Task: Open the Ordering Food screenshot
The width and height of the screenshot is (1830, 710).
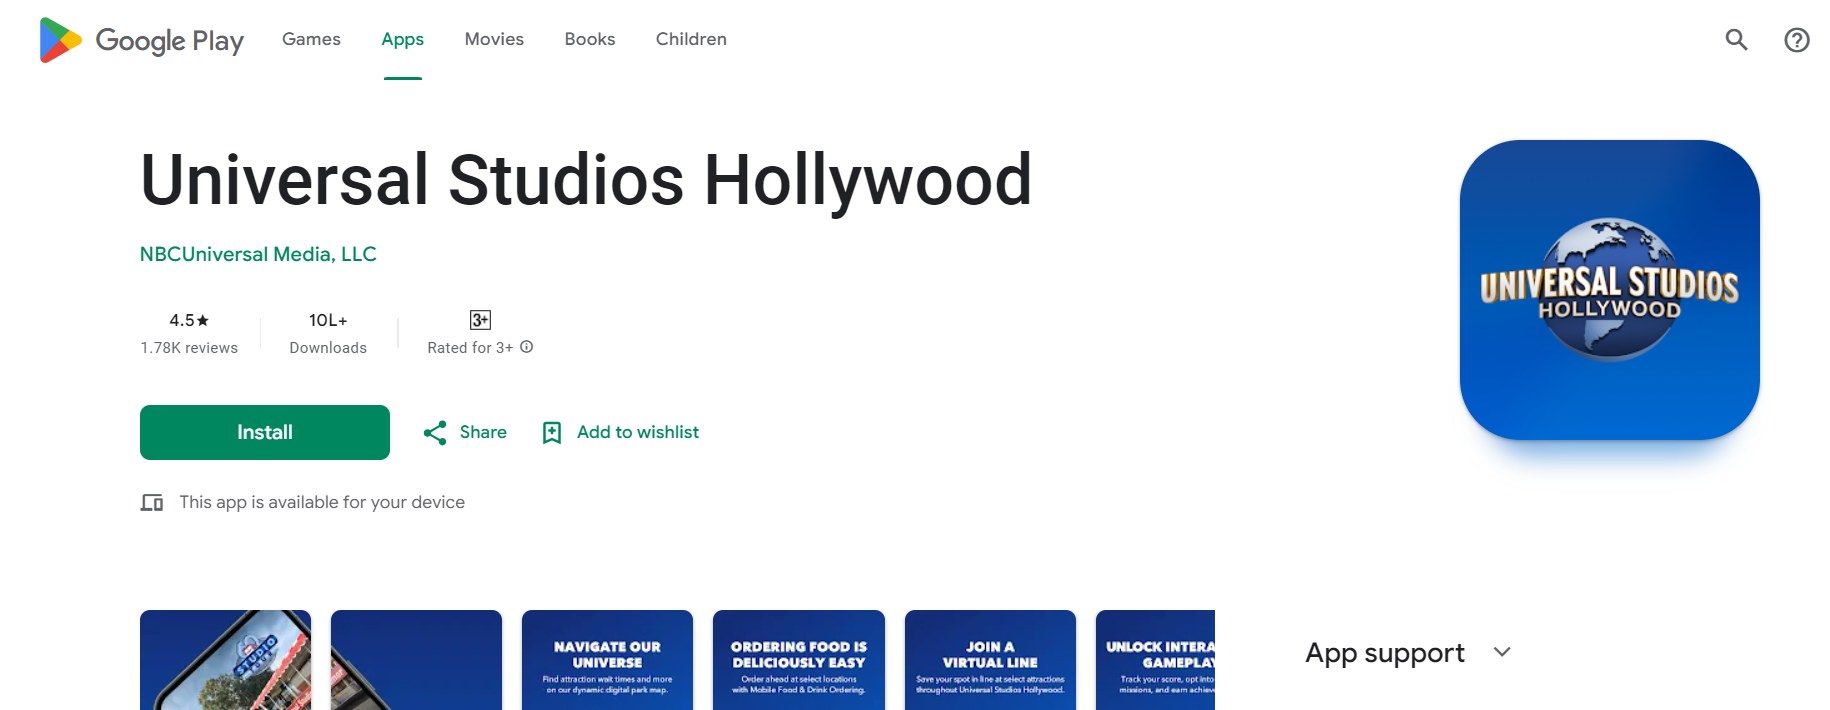Action: 799,660
